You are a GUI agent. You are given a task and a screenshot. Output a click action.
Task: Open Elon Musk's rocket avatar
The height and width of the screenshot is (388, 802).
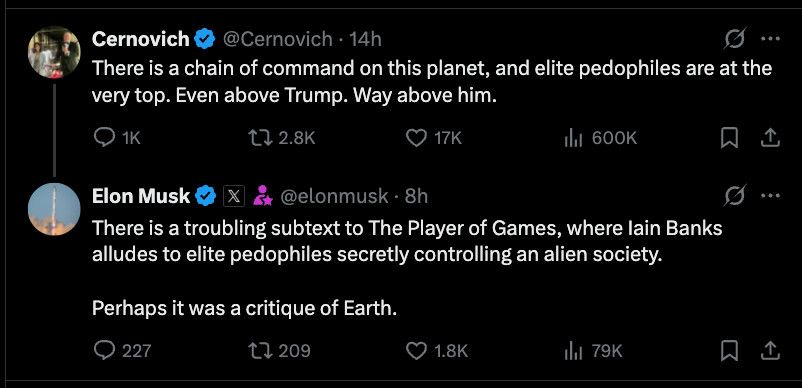(54, 209)
